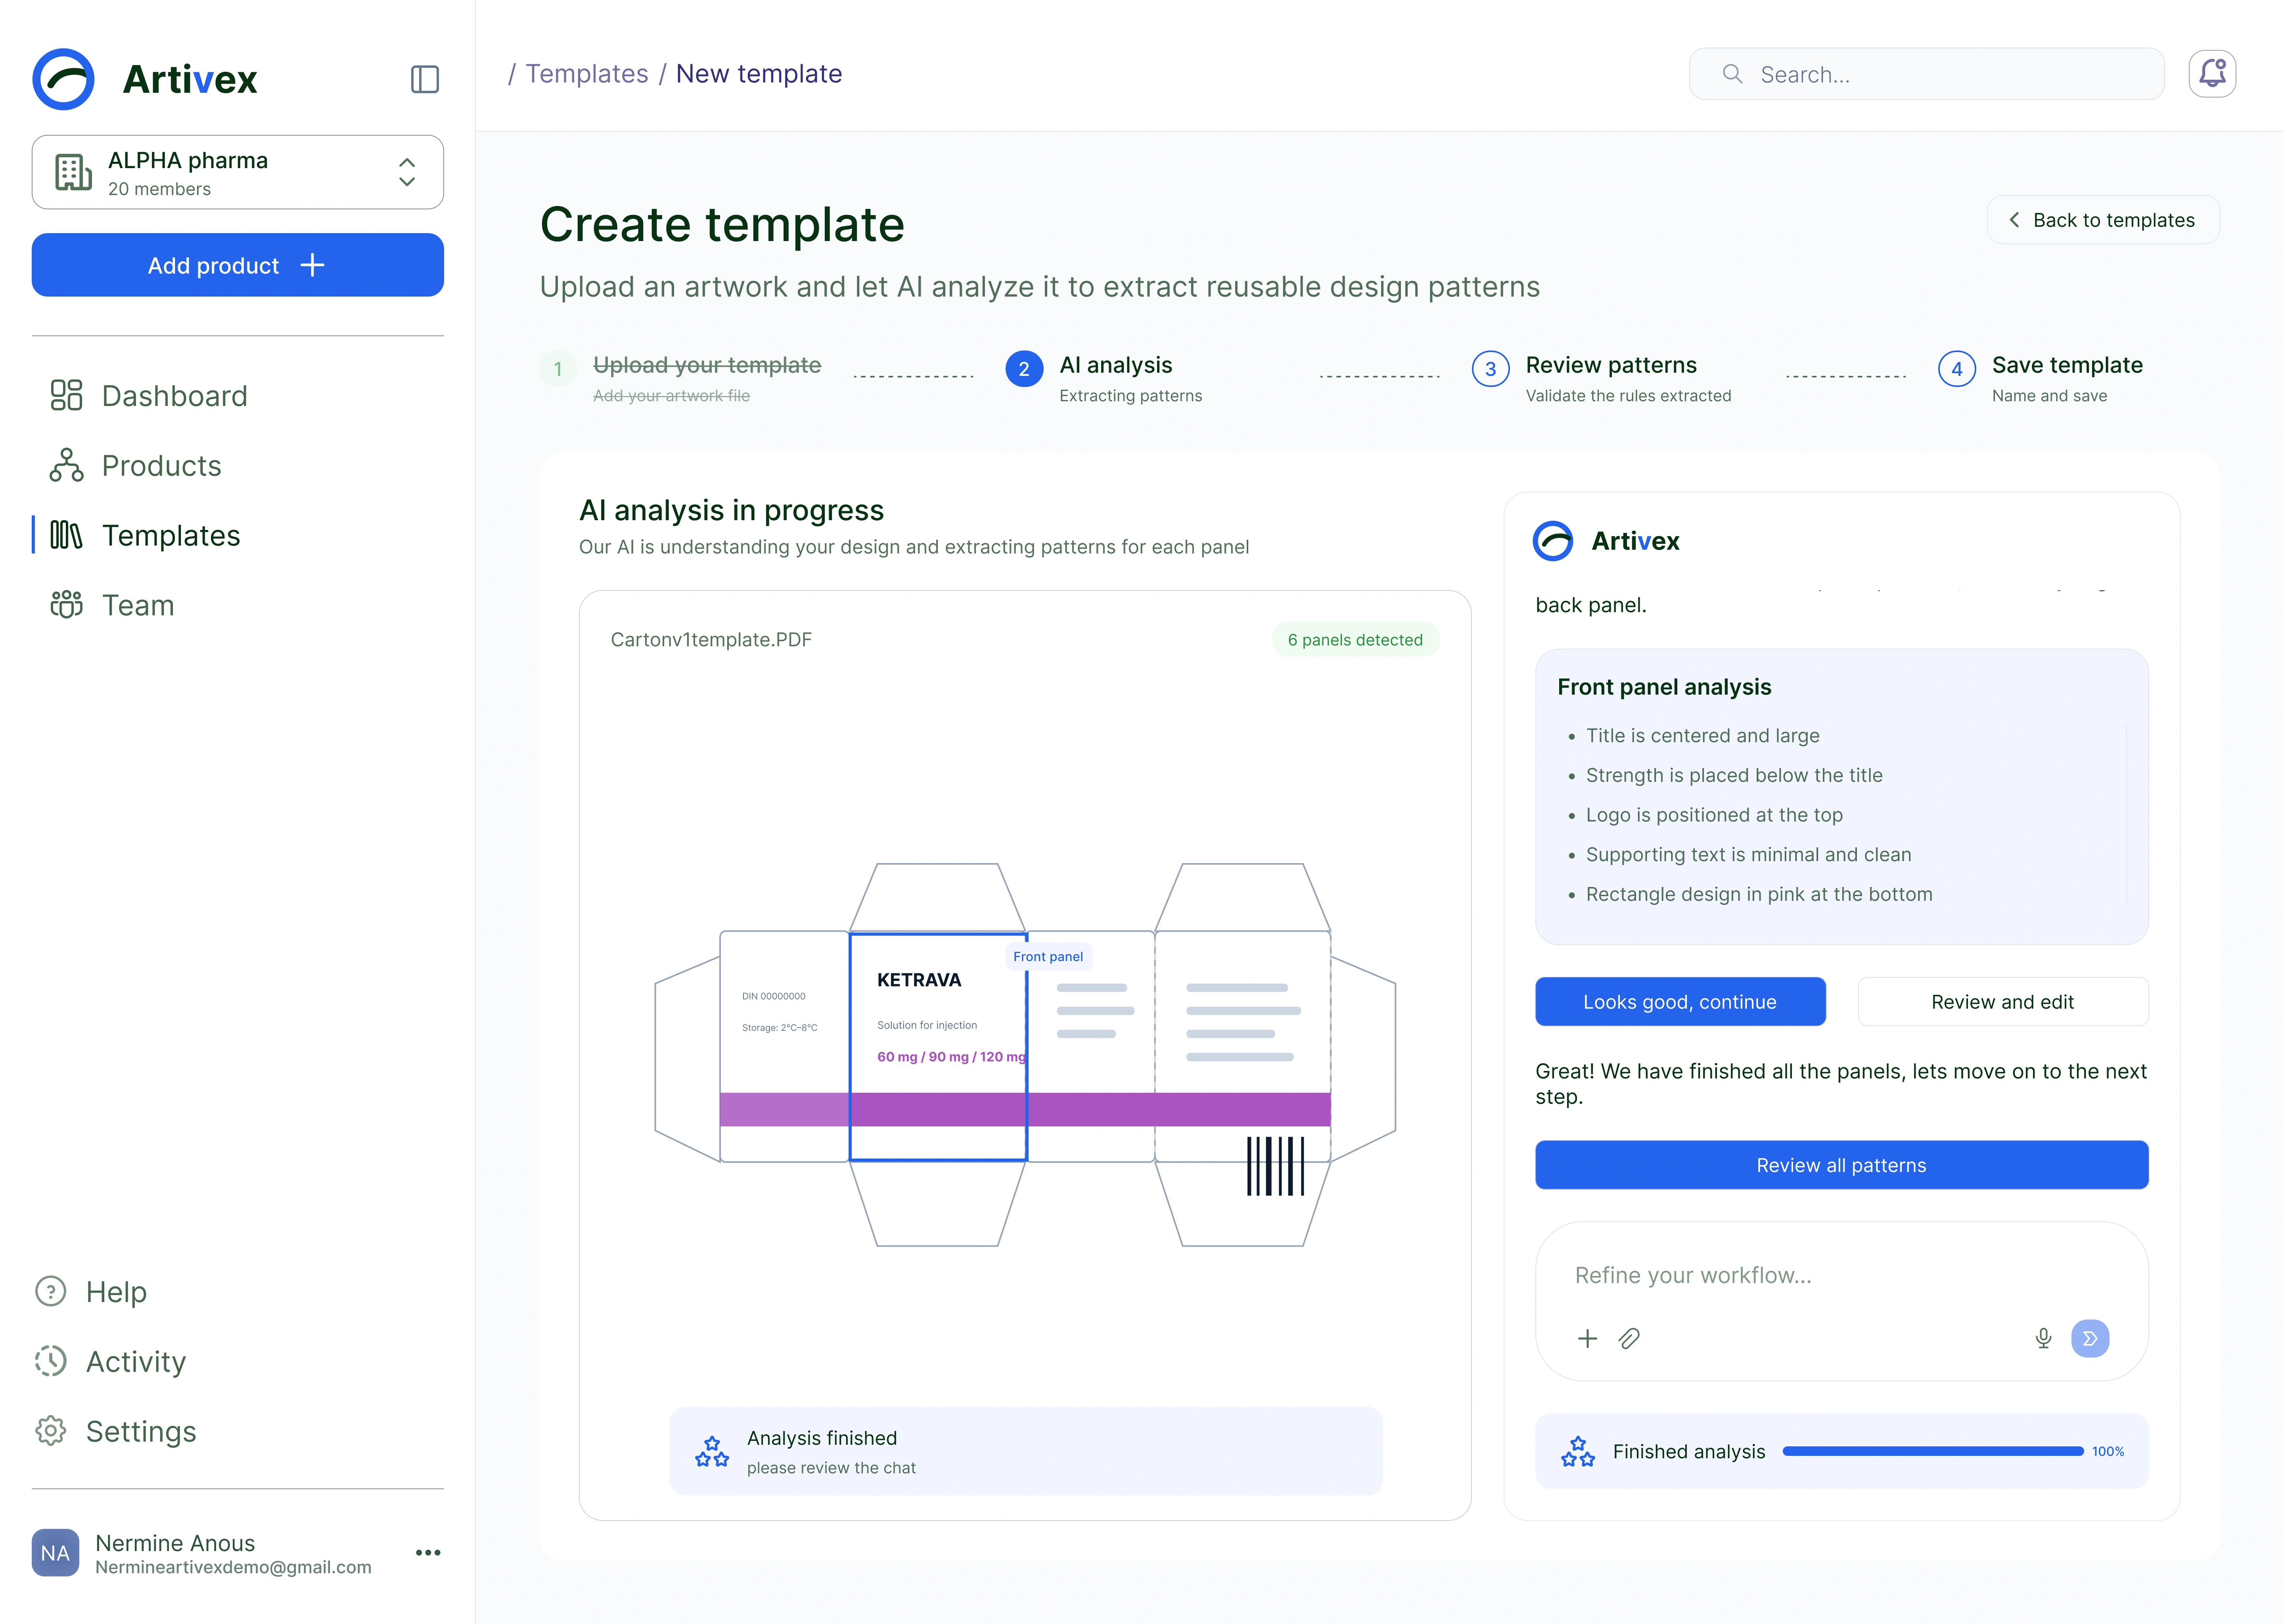Viewport: 2284px width, 1624px height.
Task: Click the Artivex logo in sidebar
Action: coord(145,79)
